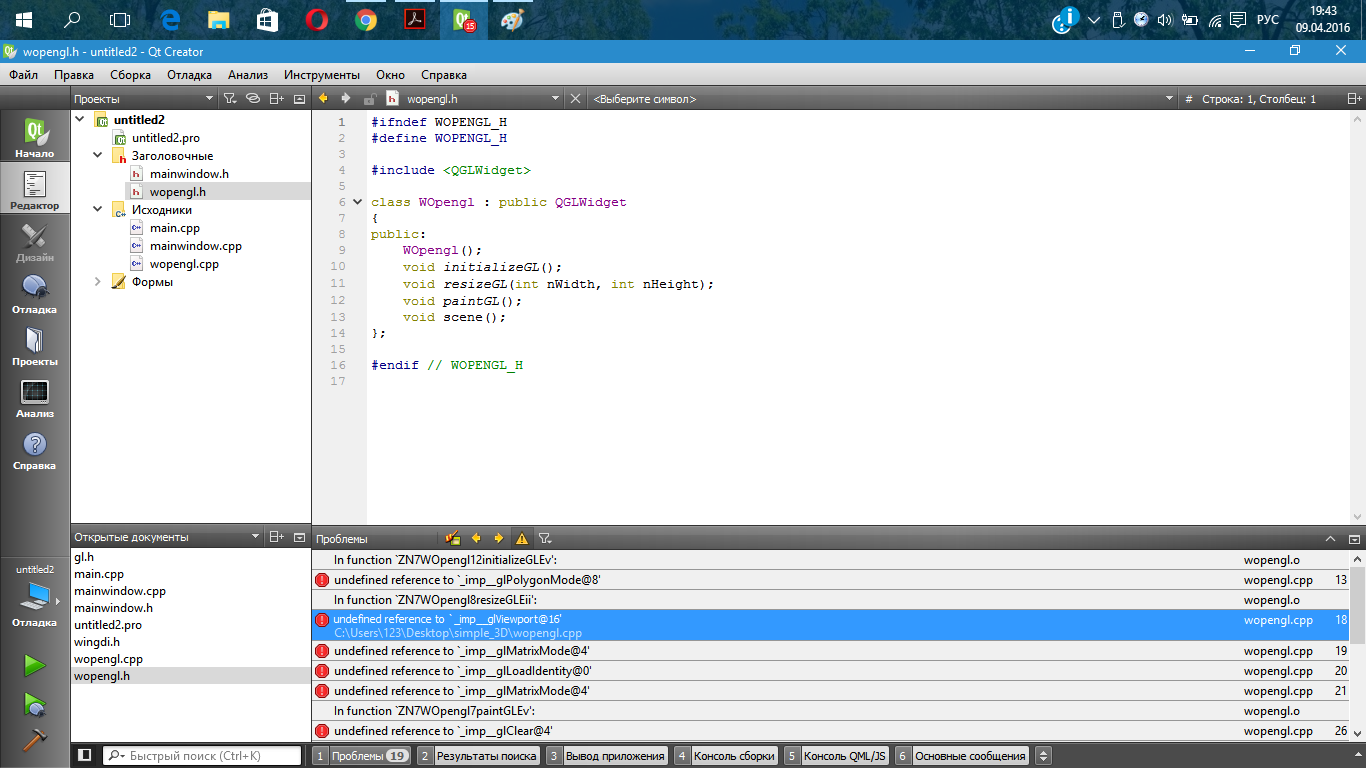1371x770 pixels.
Task: Close the Projects side panel
Action: 299,99
